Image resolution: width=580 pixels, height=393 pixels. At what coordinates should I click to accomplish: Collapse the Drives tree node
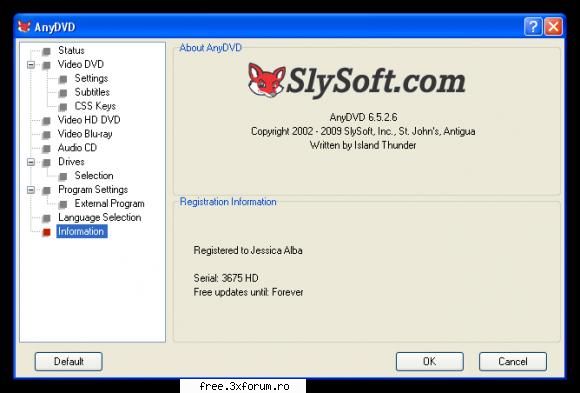click(x=31, y=162)
